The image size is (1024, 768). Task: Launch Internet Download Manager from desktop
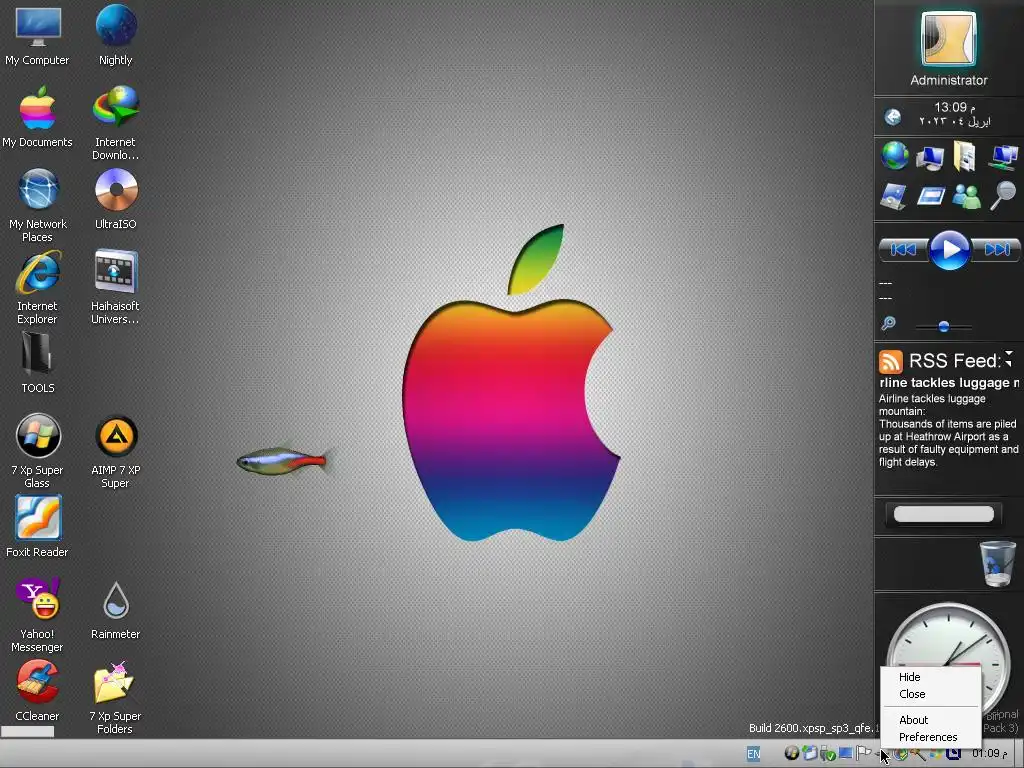pyautogui.click(x=116, y=123)
